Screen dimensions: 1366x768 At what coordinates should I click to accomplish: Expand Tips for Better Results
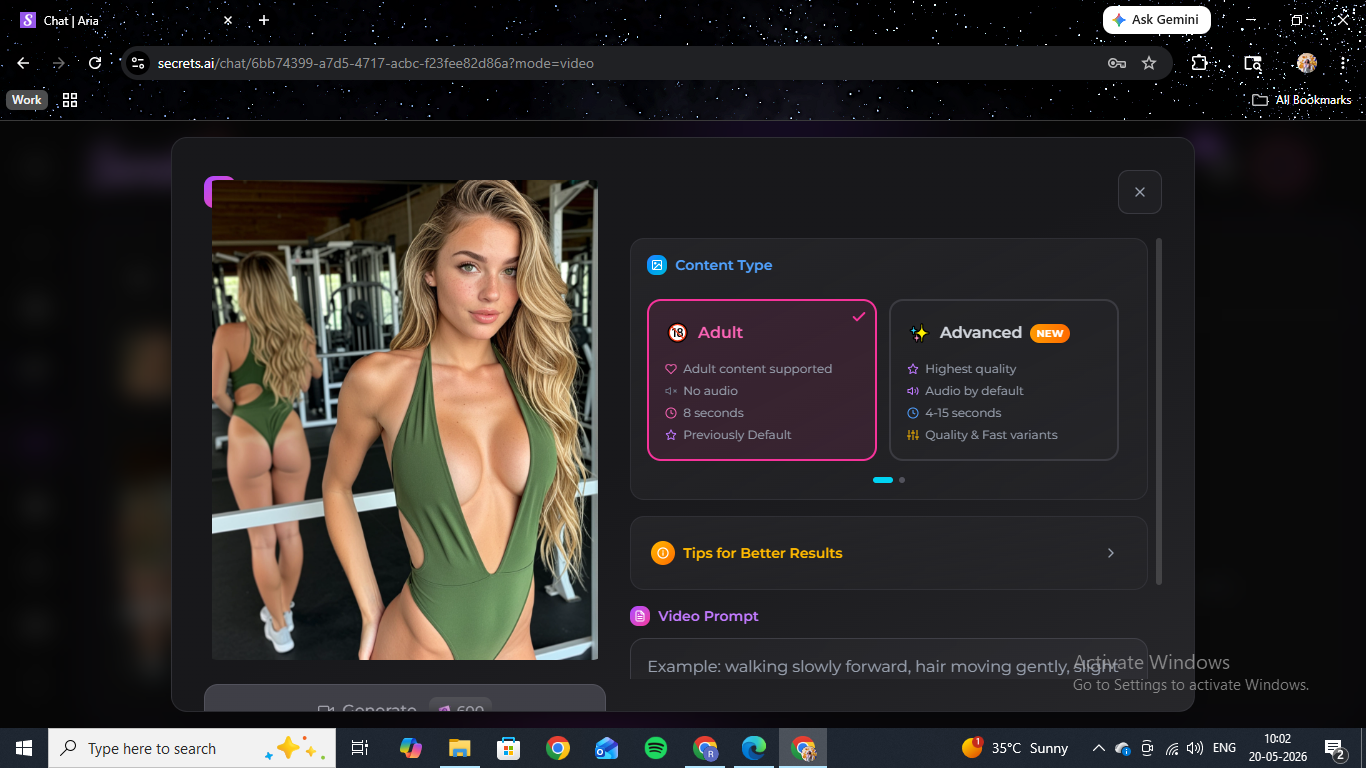coord(888,553)
